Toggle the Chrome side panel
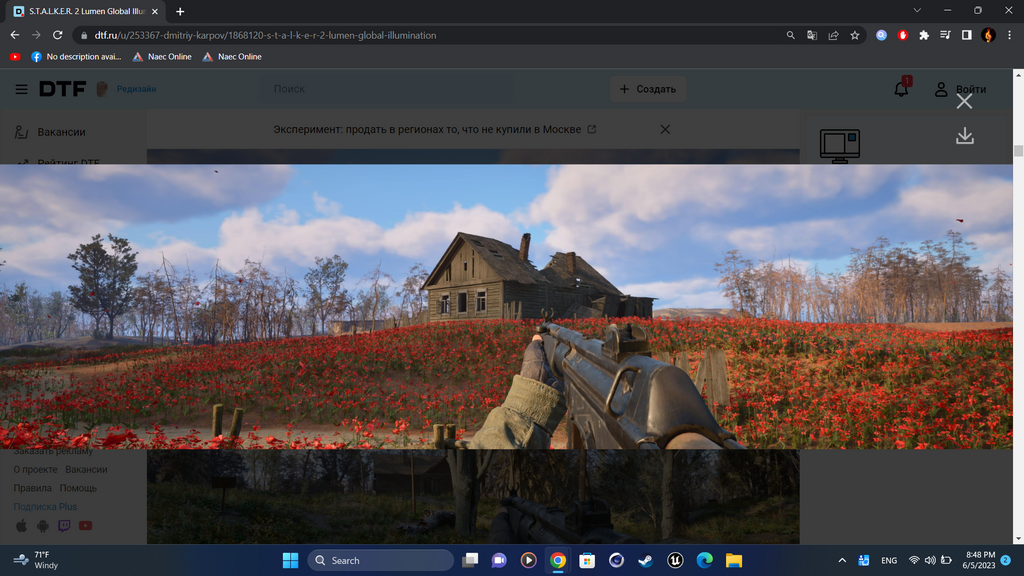Image resolution: width=1024 pixels, height=576 pixels. [967, 35]
